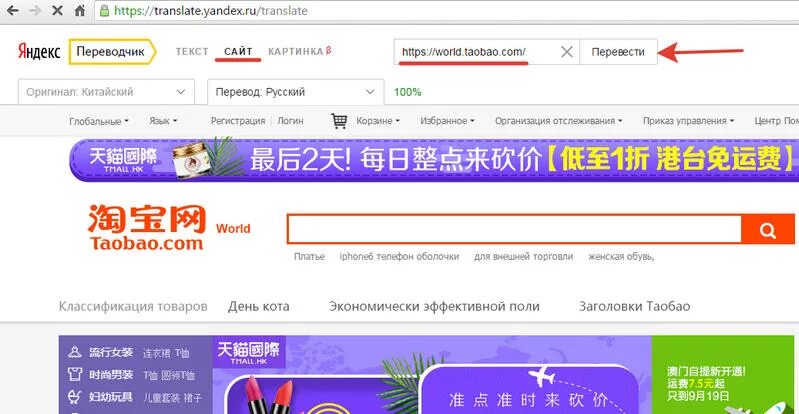Screen dimensions: 799x414
Task: Click the baby stroller category icon
Action: (x=75, y=397)
